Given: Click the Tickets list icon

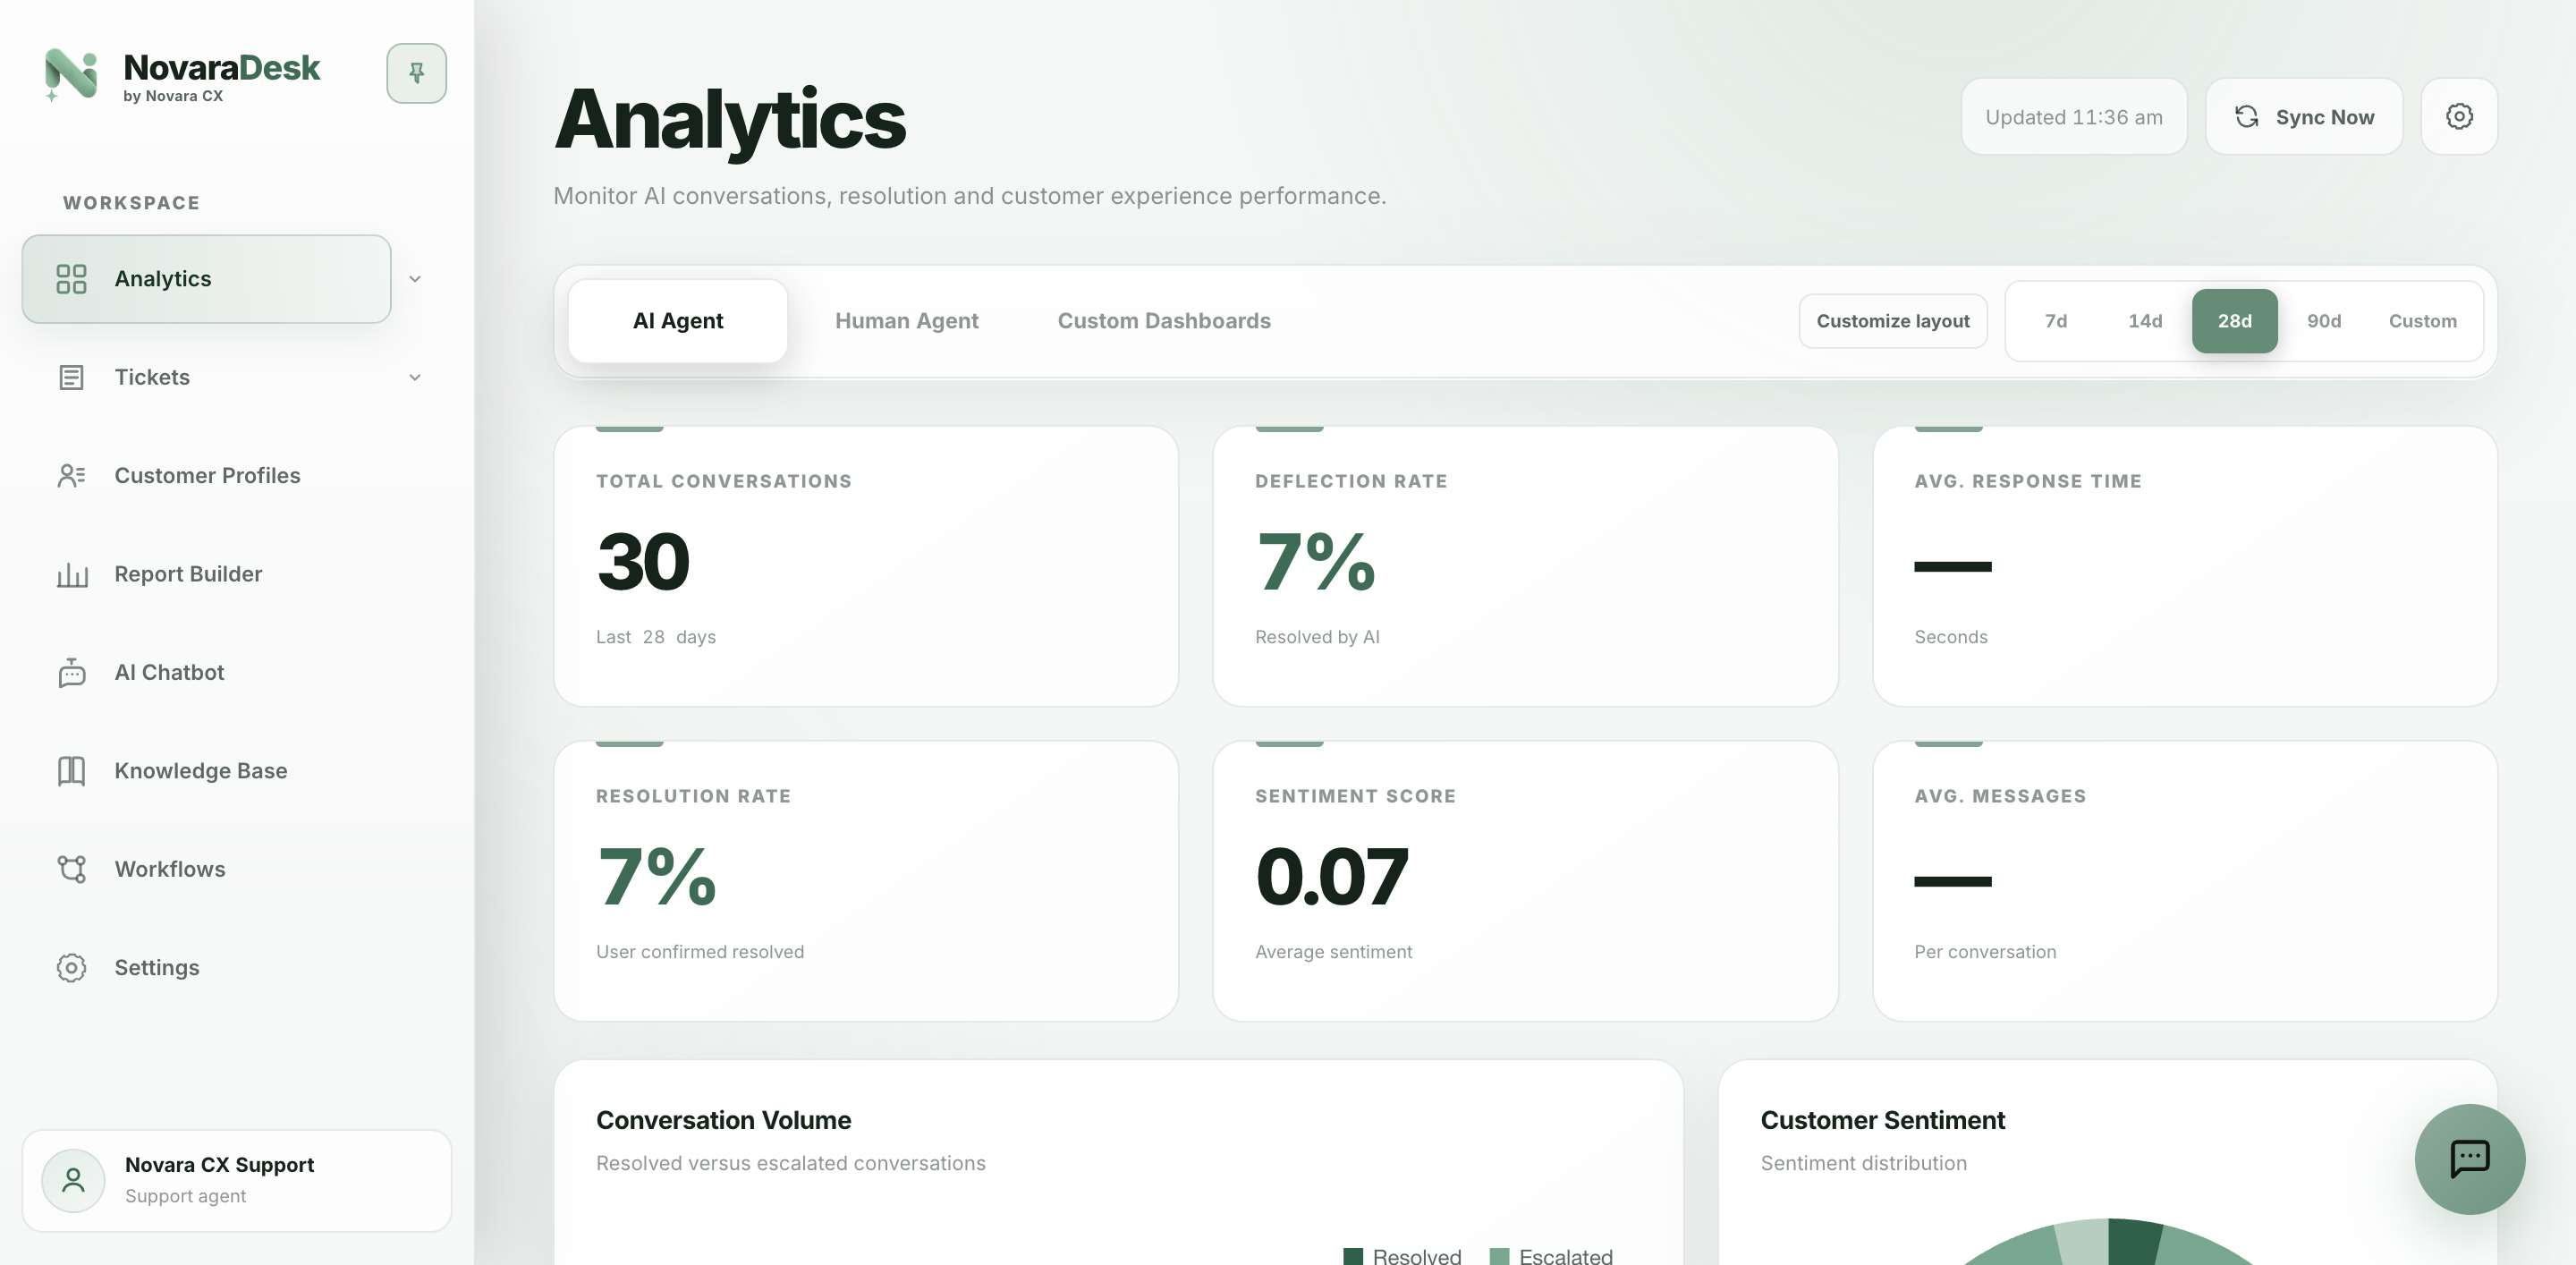Looking at the screenshot, I should pos(71,377).
